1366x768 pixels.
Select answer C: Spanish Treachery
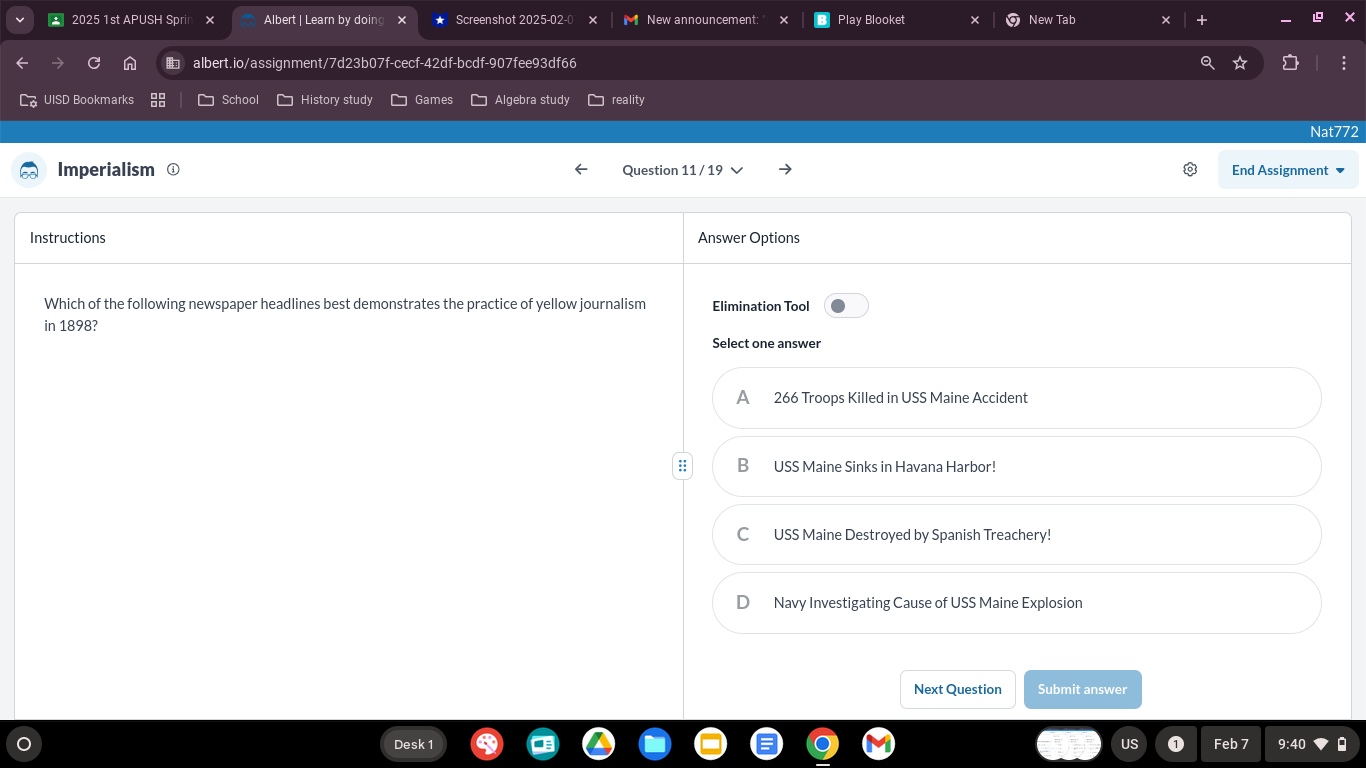1016,535
